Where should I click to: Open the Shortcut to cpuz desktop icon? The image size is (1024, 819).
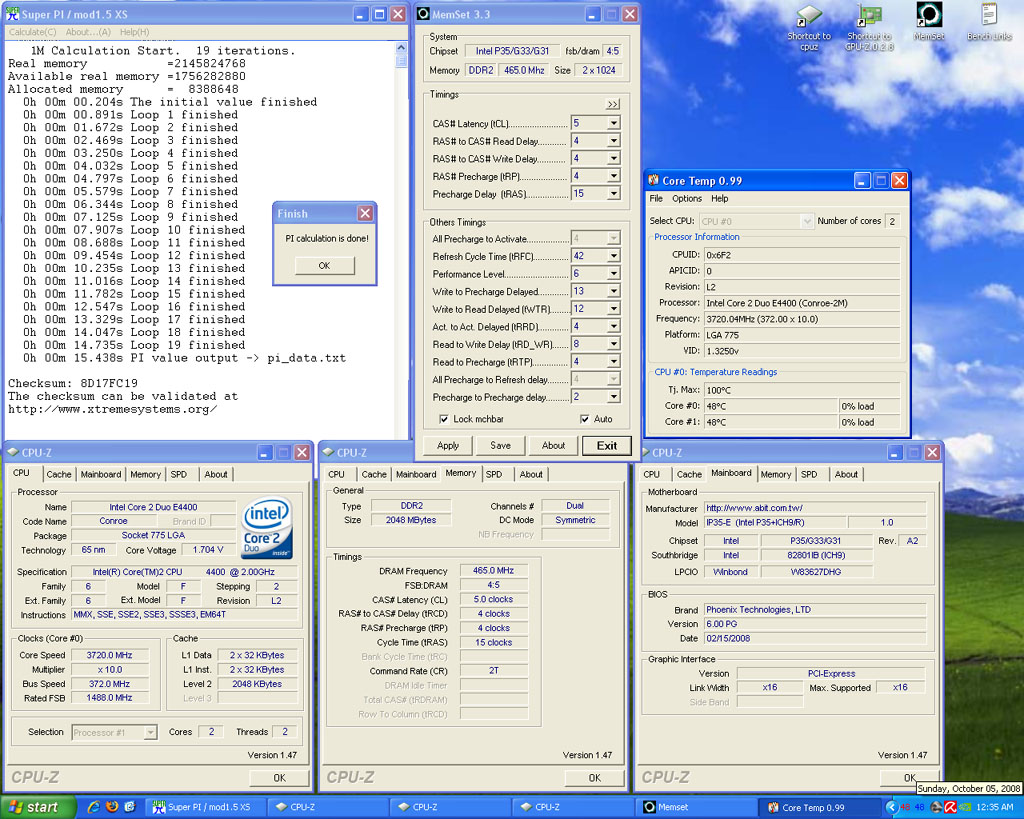[808, 26]
